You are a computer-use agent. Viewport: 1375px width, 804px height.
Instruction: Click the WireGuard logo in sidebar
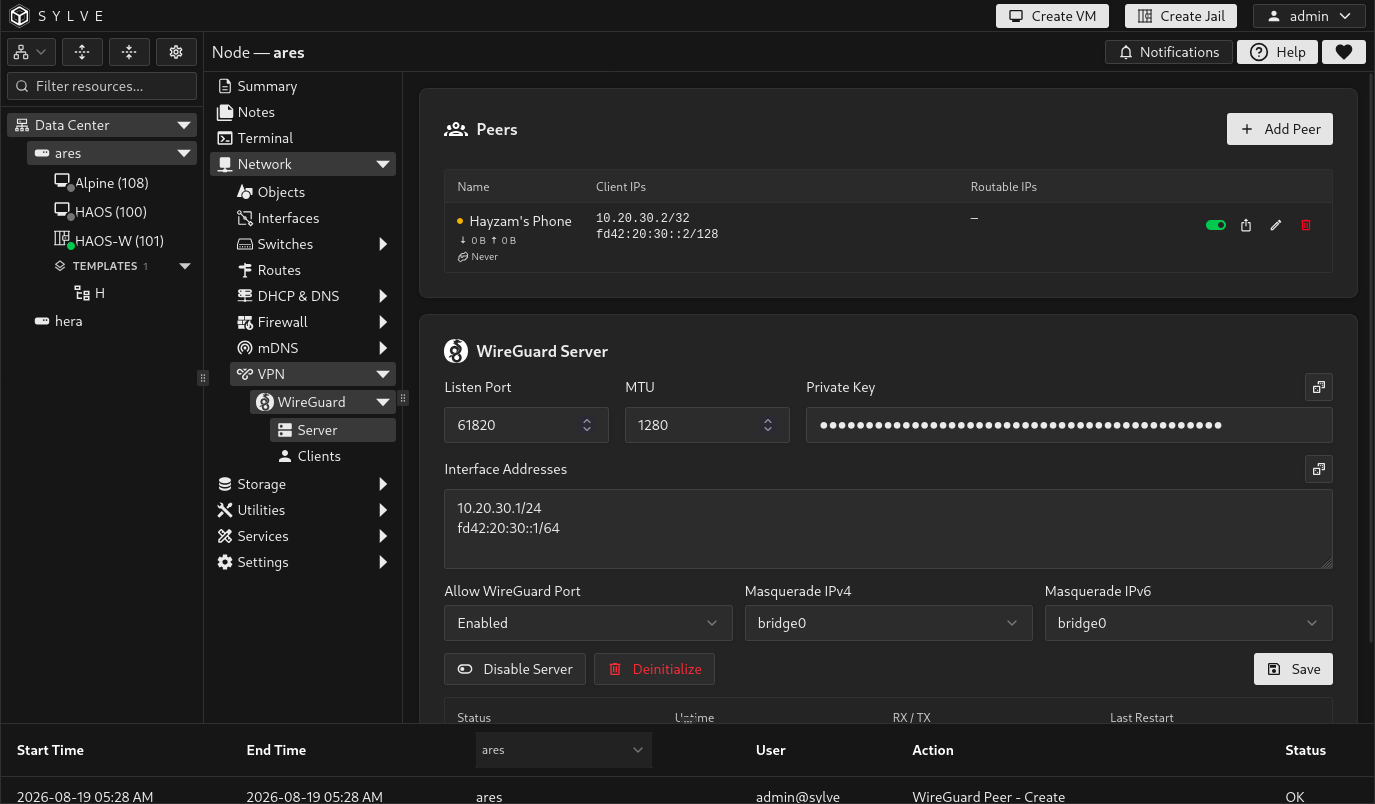265,402
